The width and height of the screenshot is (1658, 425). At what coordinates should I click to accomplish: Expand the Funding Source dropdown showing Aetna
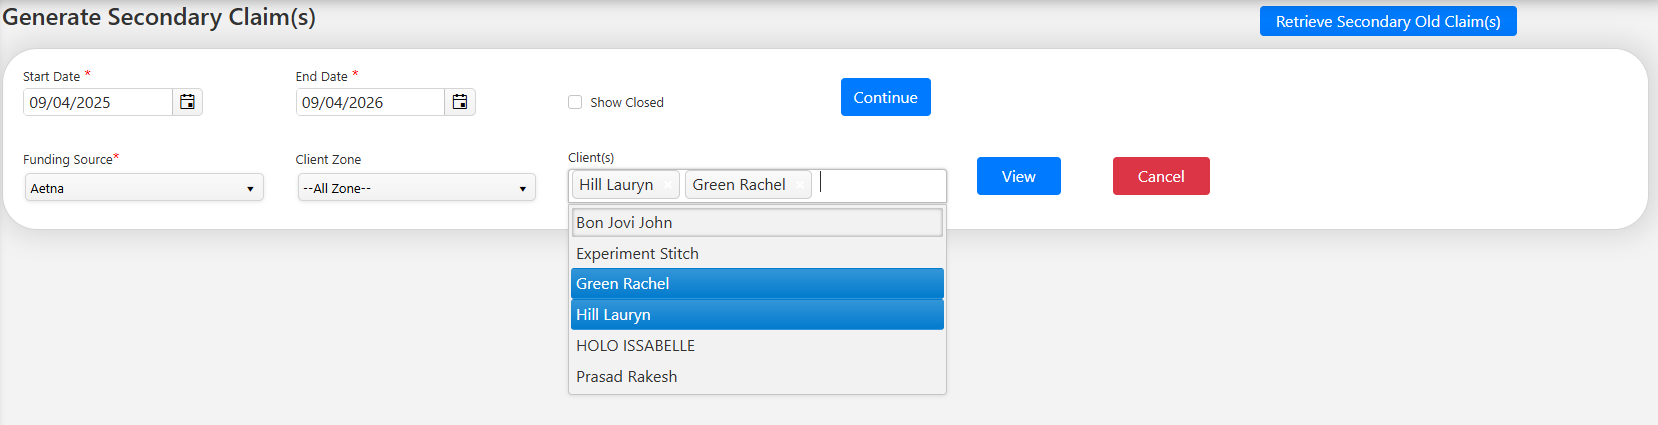point(144,188)
